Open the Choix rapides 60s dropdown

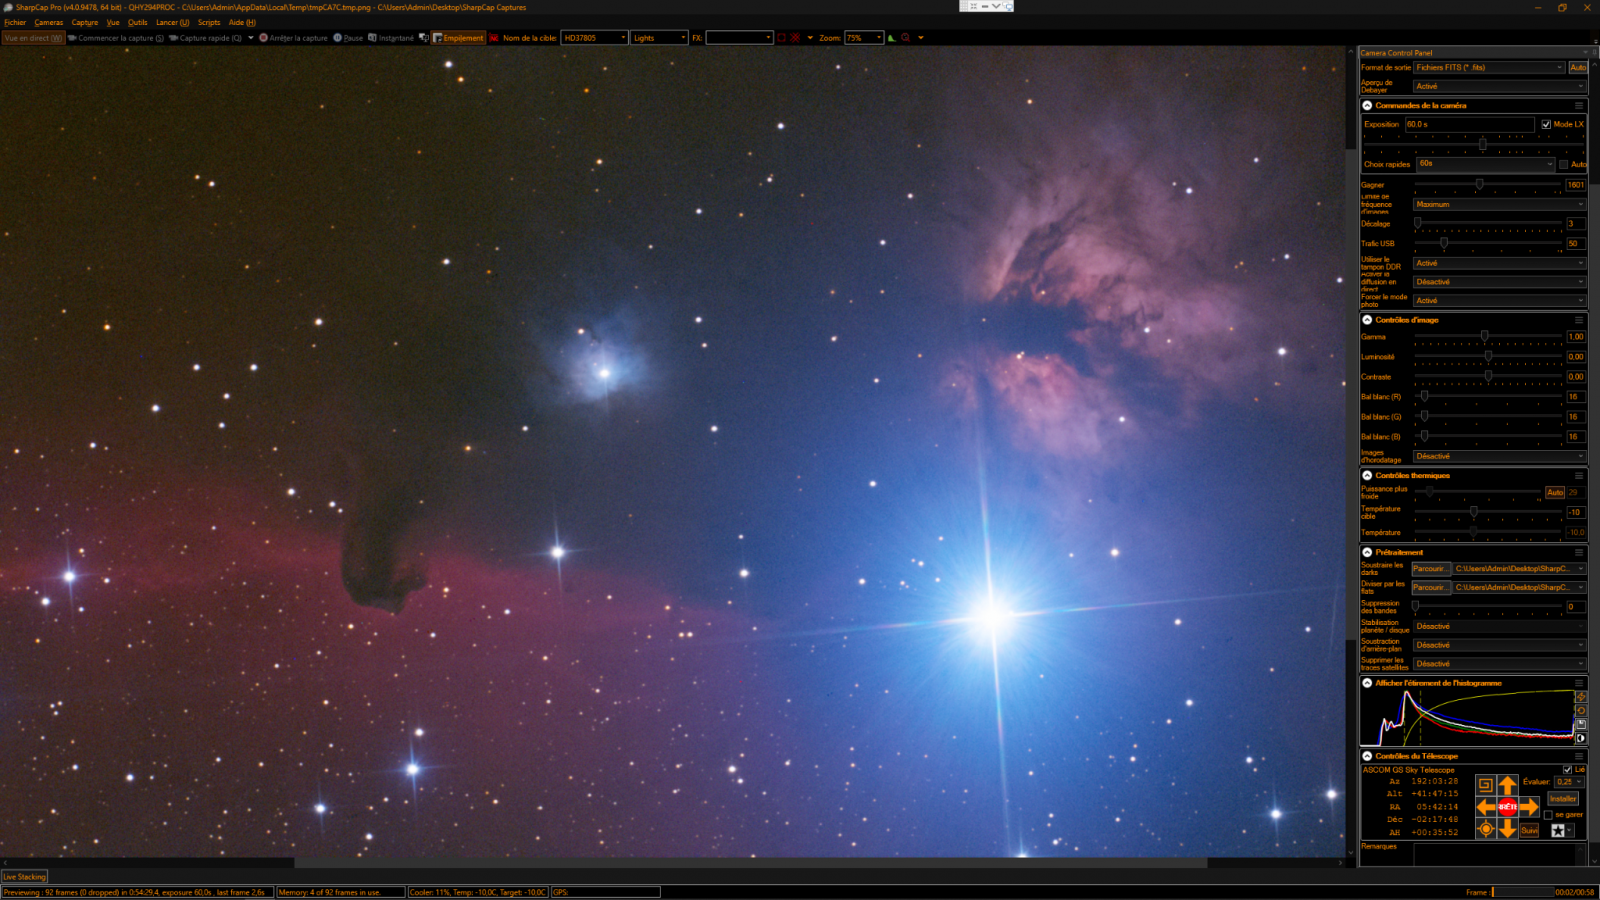coord(1486,164)
